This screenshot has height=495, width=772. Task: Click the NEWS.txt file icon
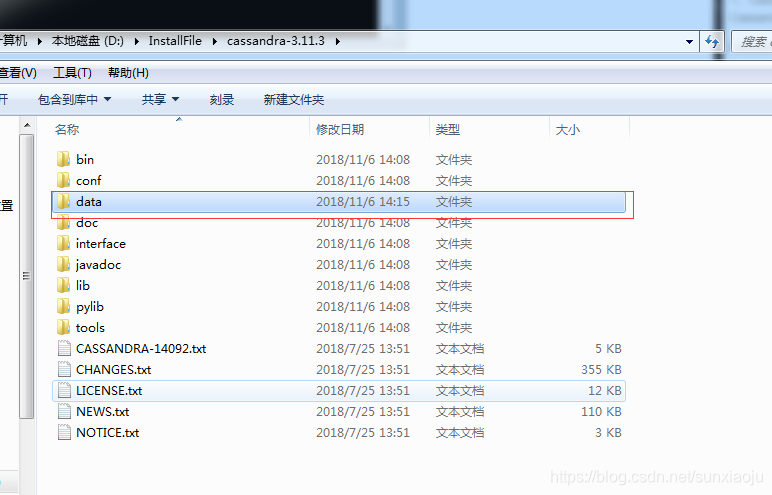64,412
